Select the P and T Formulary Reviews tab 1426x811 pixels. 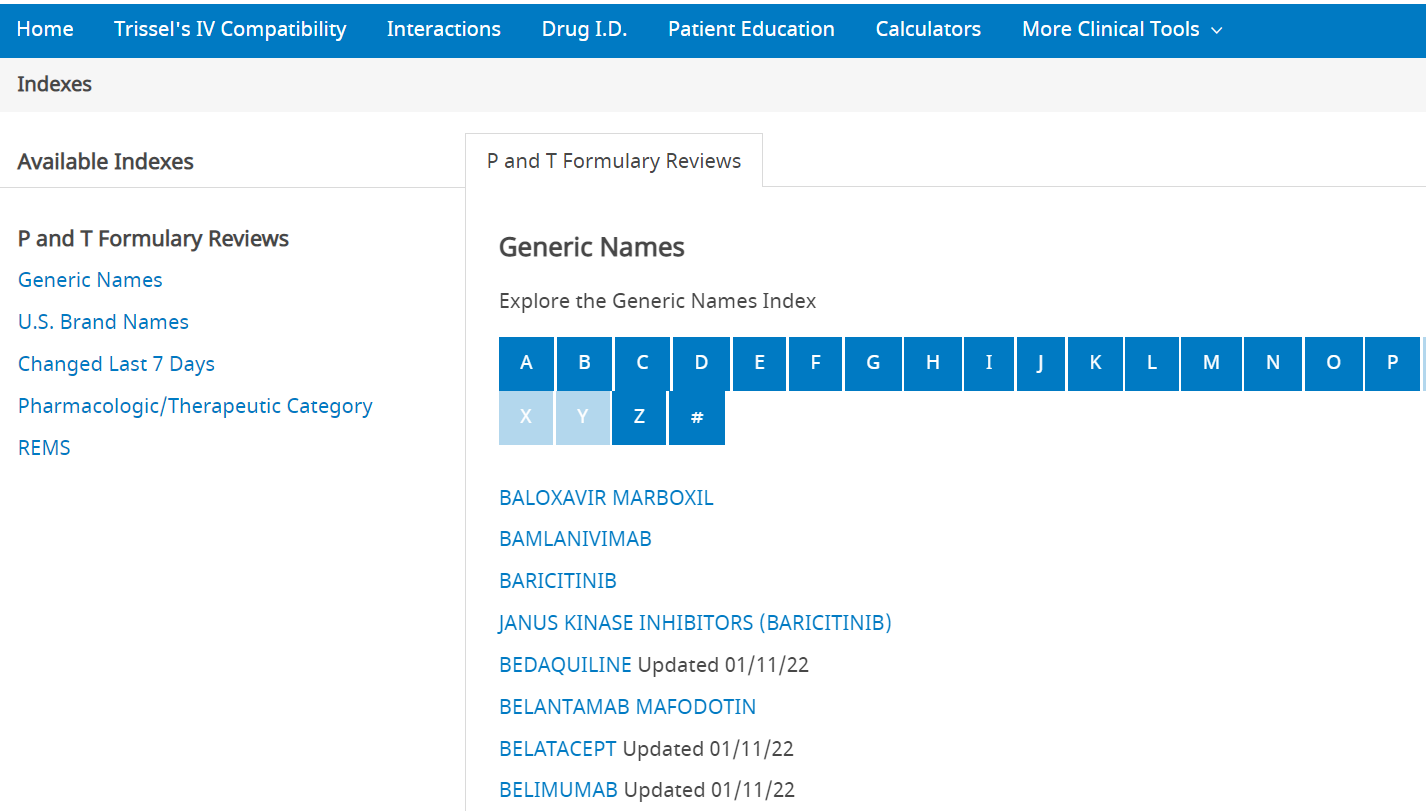pyautogui.click(x=613, y=161)
